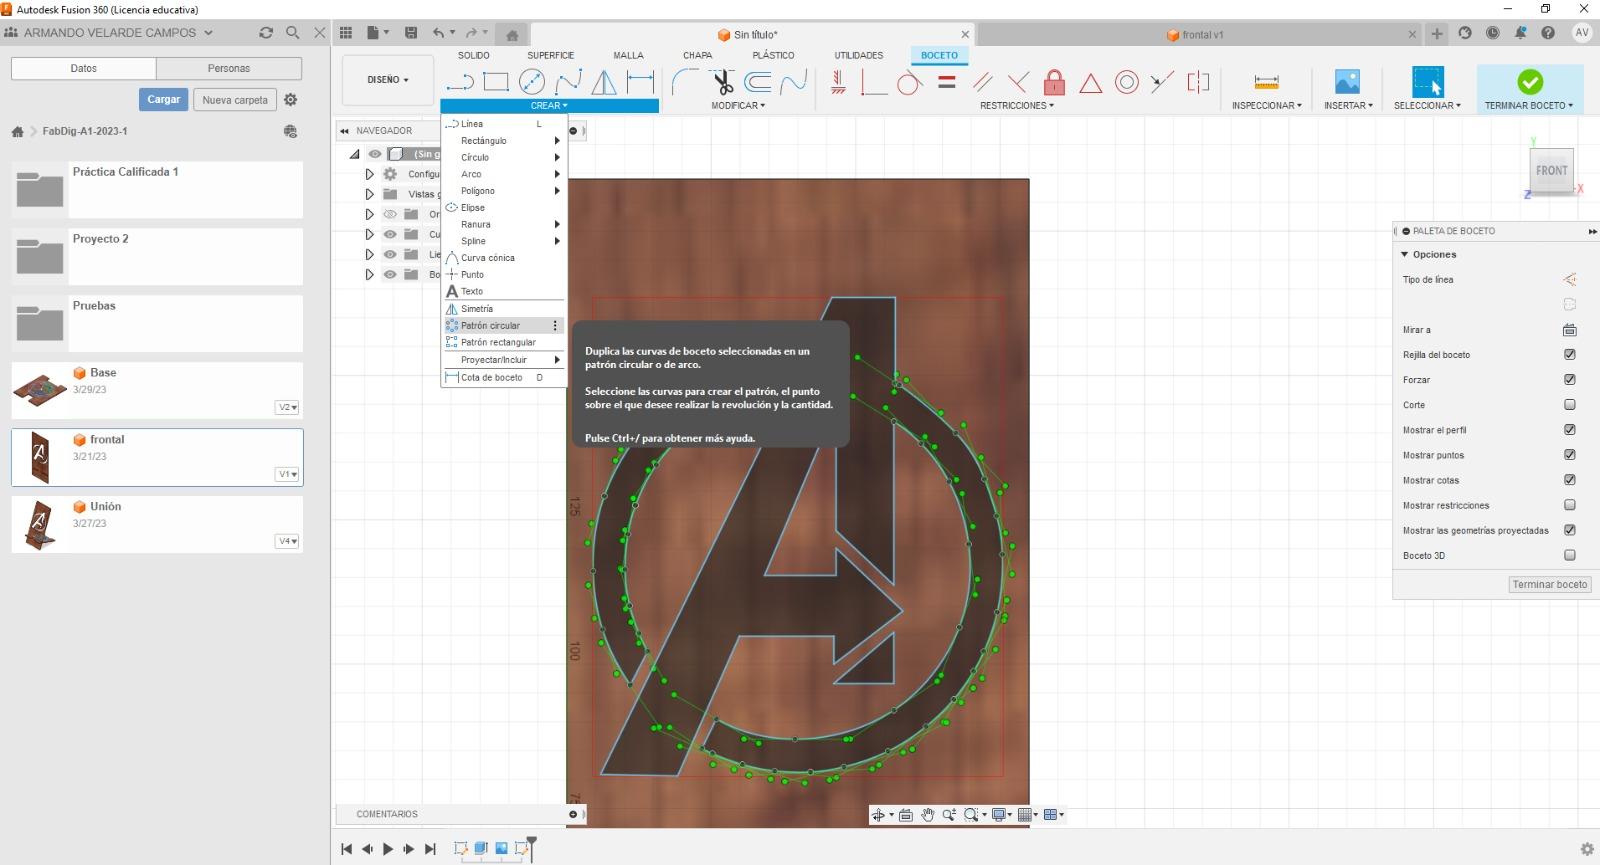This screenshot has height=865, width=1600.
Task: Click the Pan hand tool in navigation bar
Action: click(927, 815)
